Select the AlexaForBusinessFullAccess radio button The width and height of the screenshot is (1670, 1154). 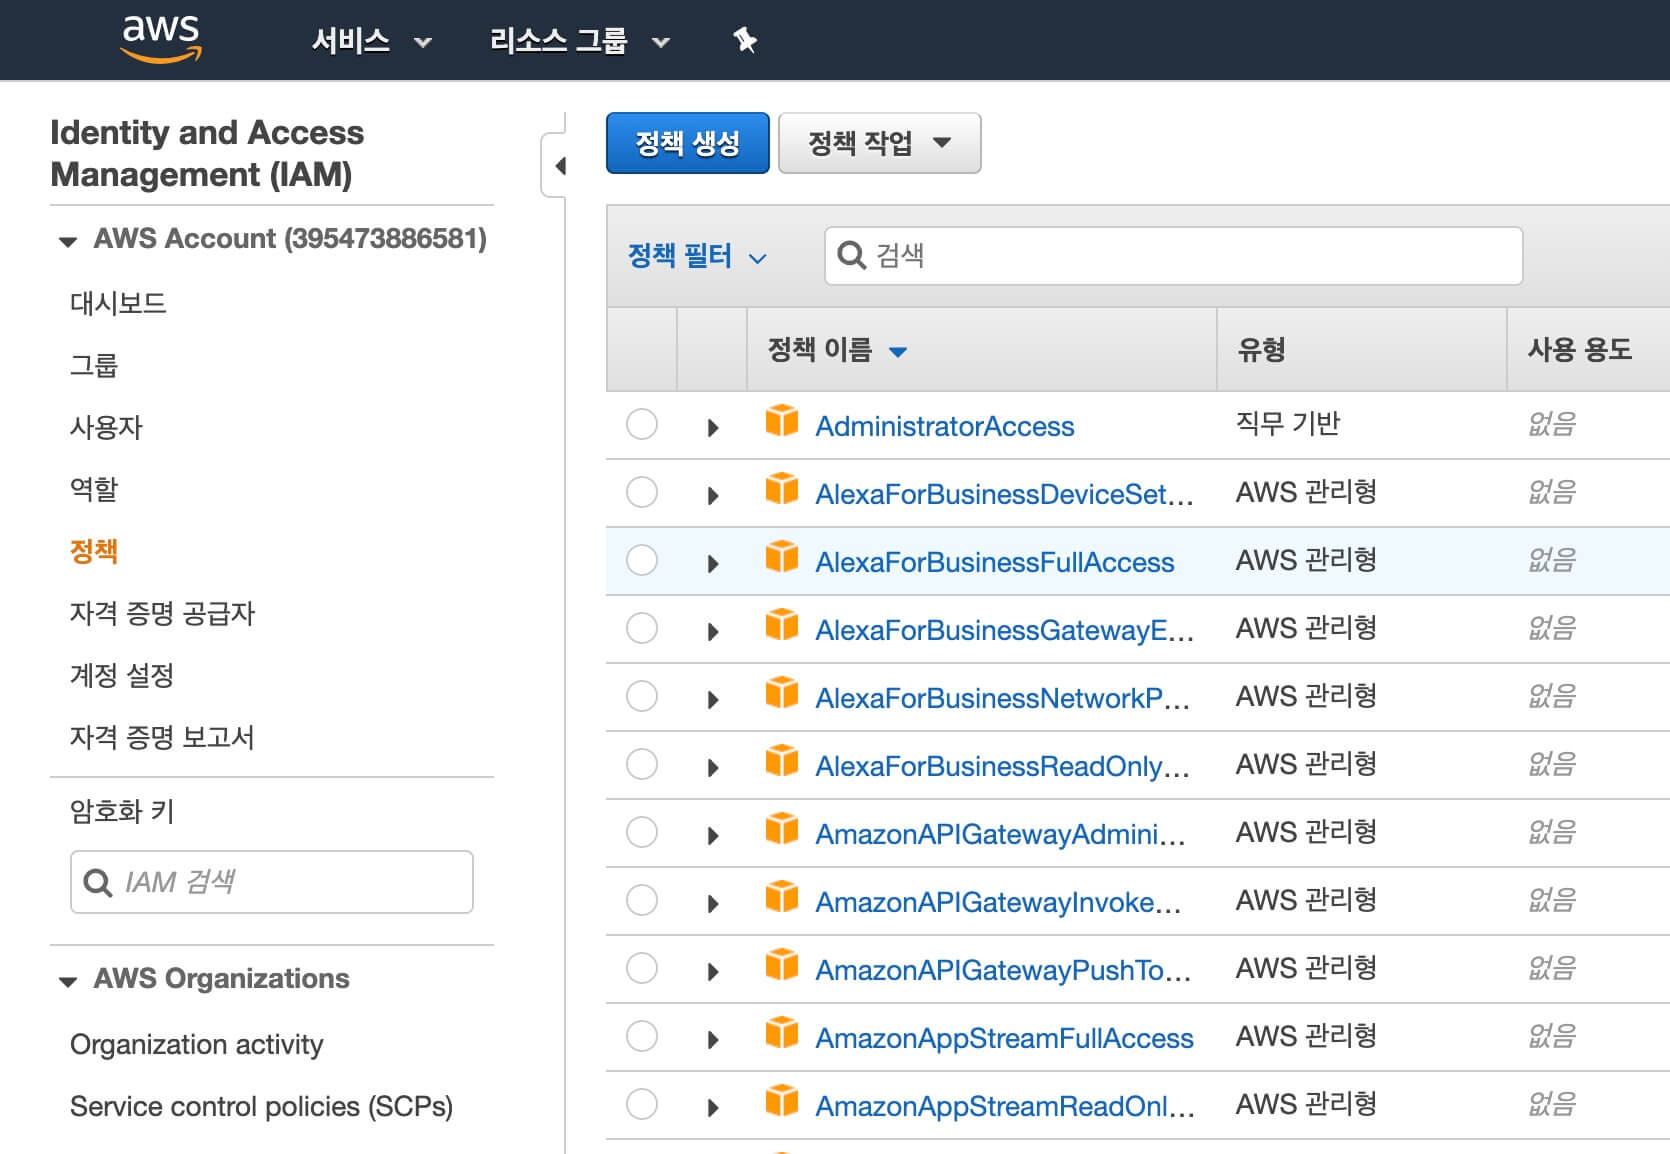pos(642,560)
